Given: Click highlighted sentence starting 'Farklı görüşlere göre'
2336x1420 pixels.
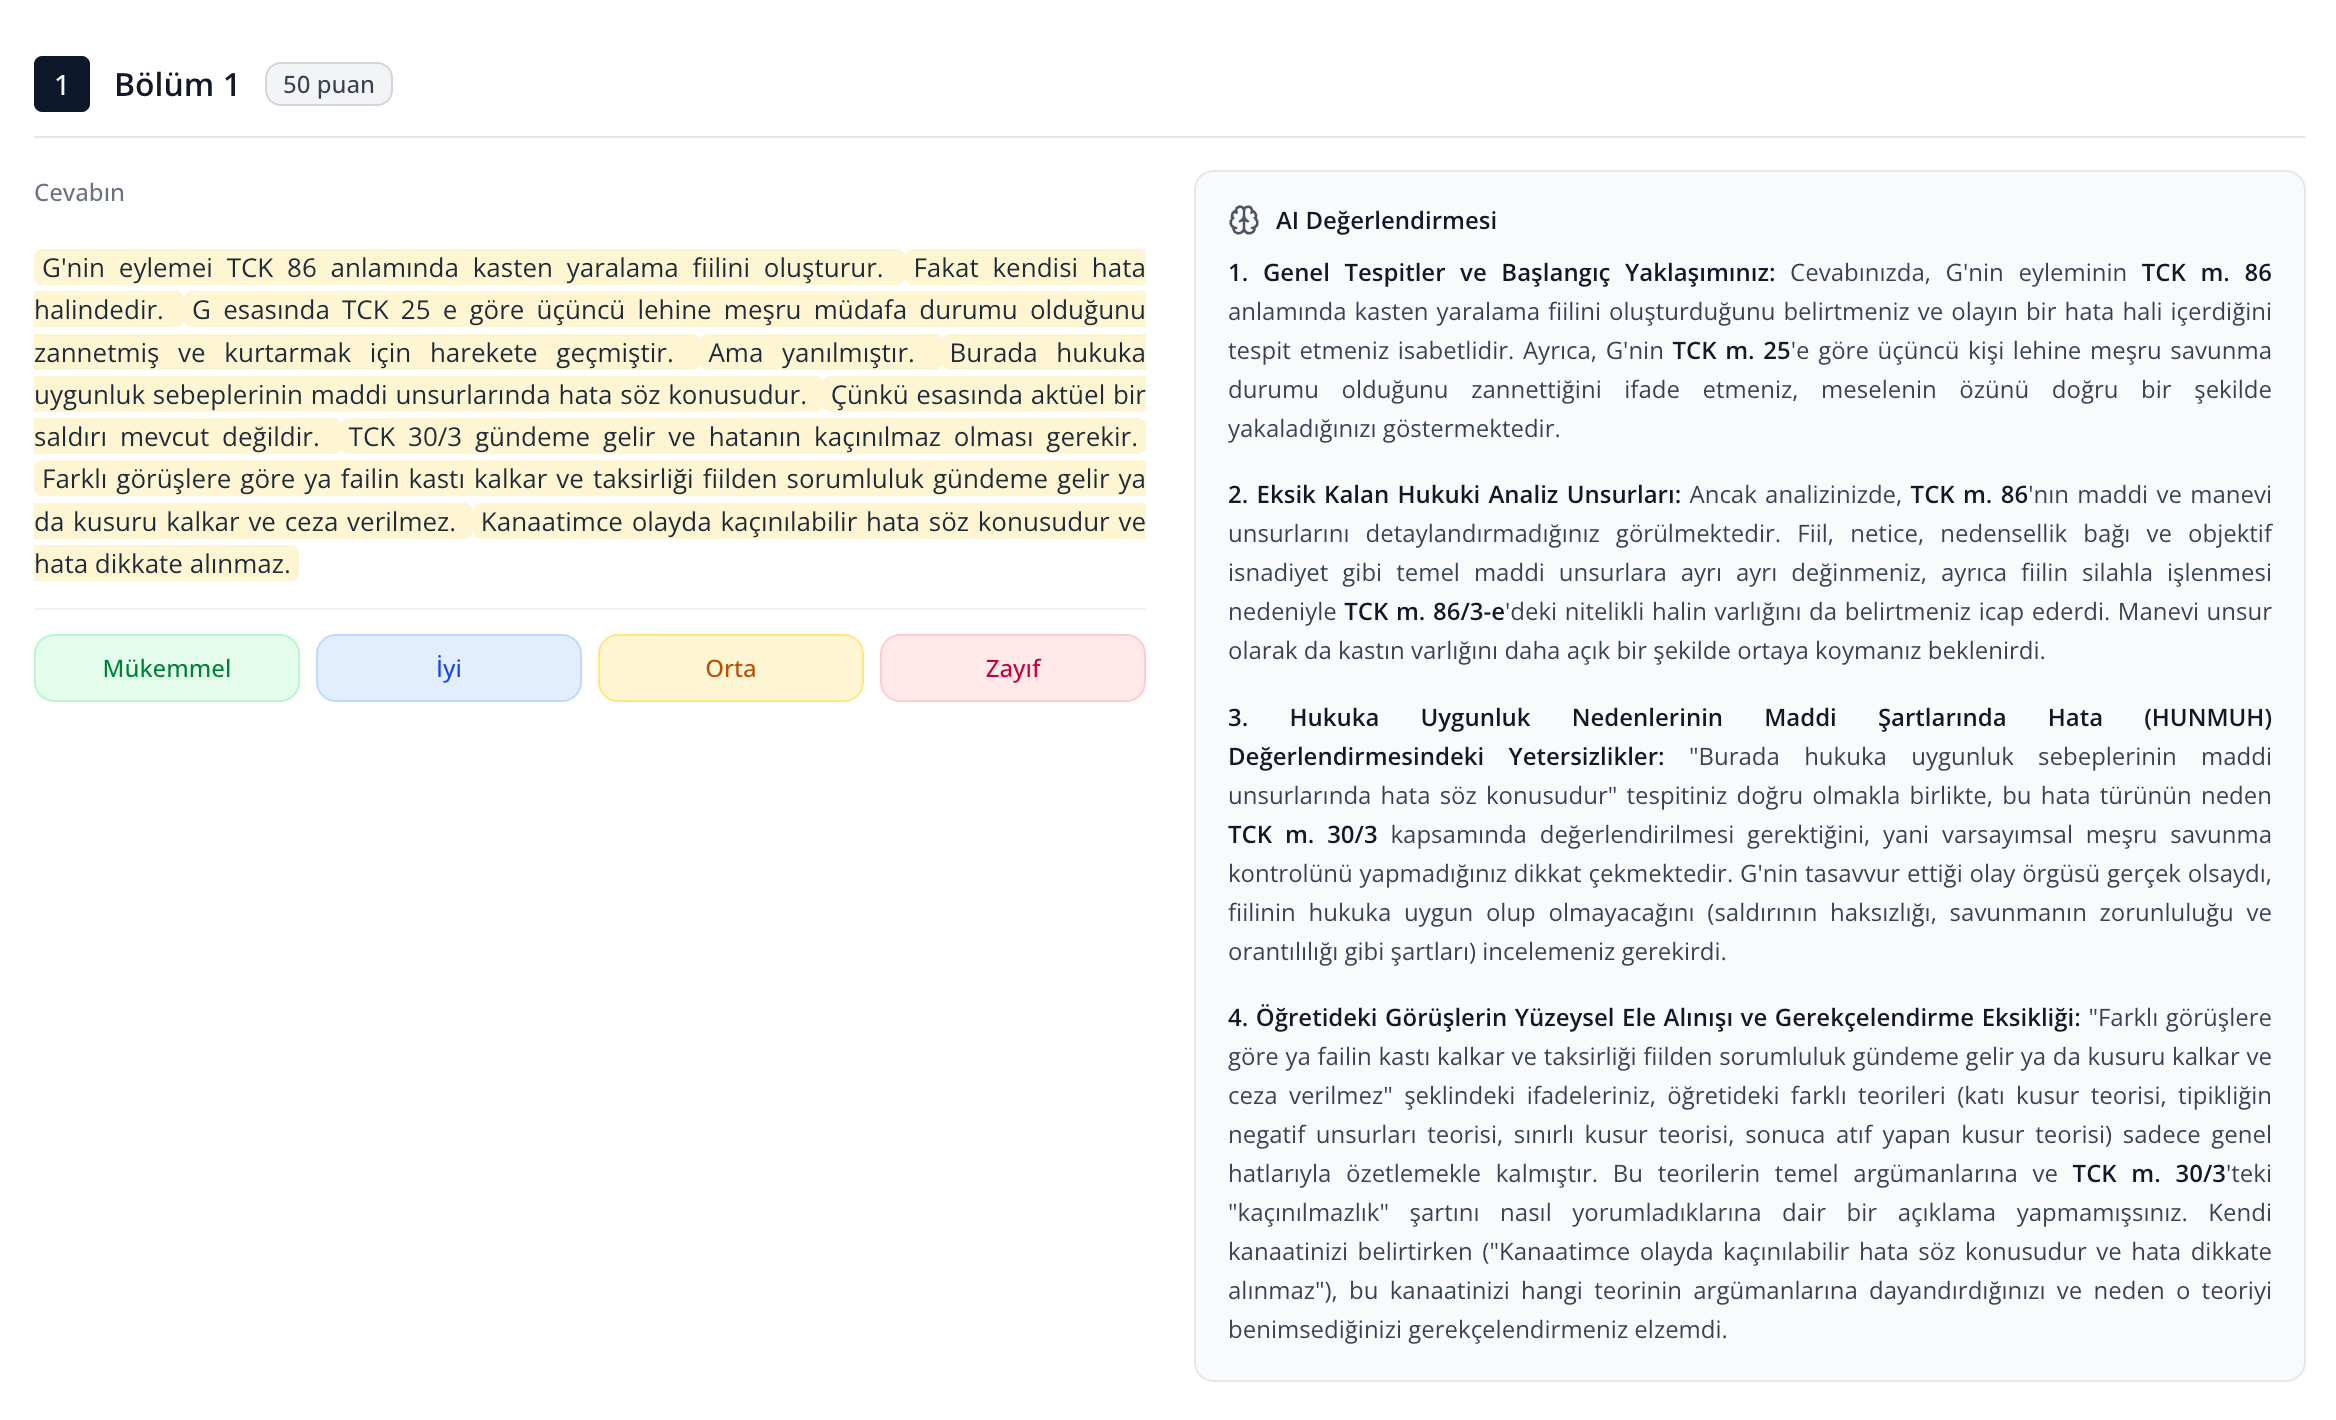Looking at the screenshot, I should [592, 479].
